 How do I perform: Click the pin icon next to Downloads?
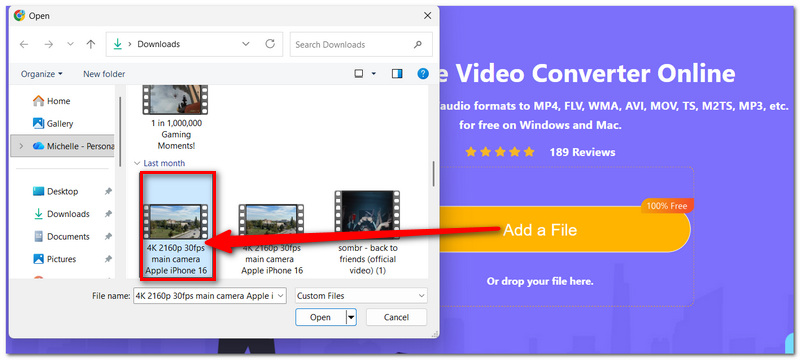coord(108,214)
